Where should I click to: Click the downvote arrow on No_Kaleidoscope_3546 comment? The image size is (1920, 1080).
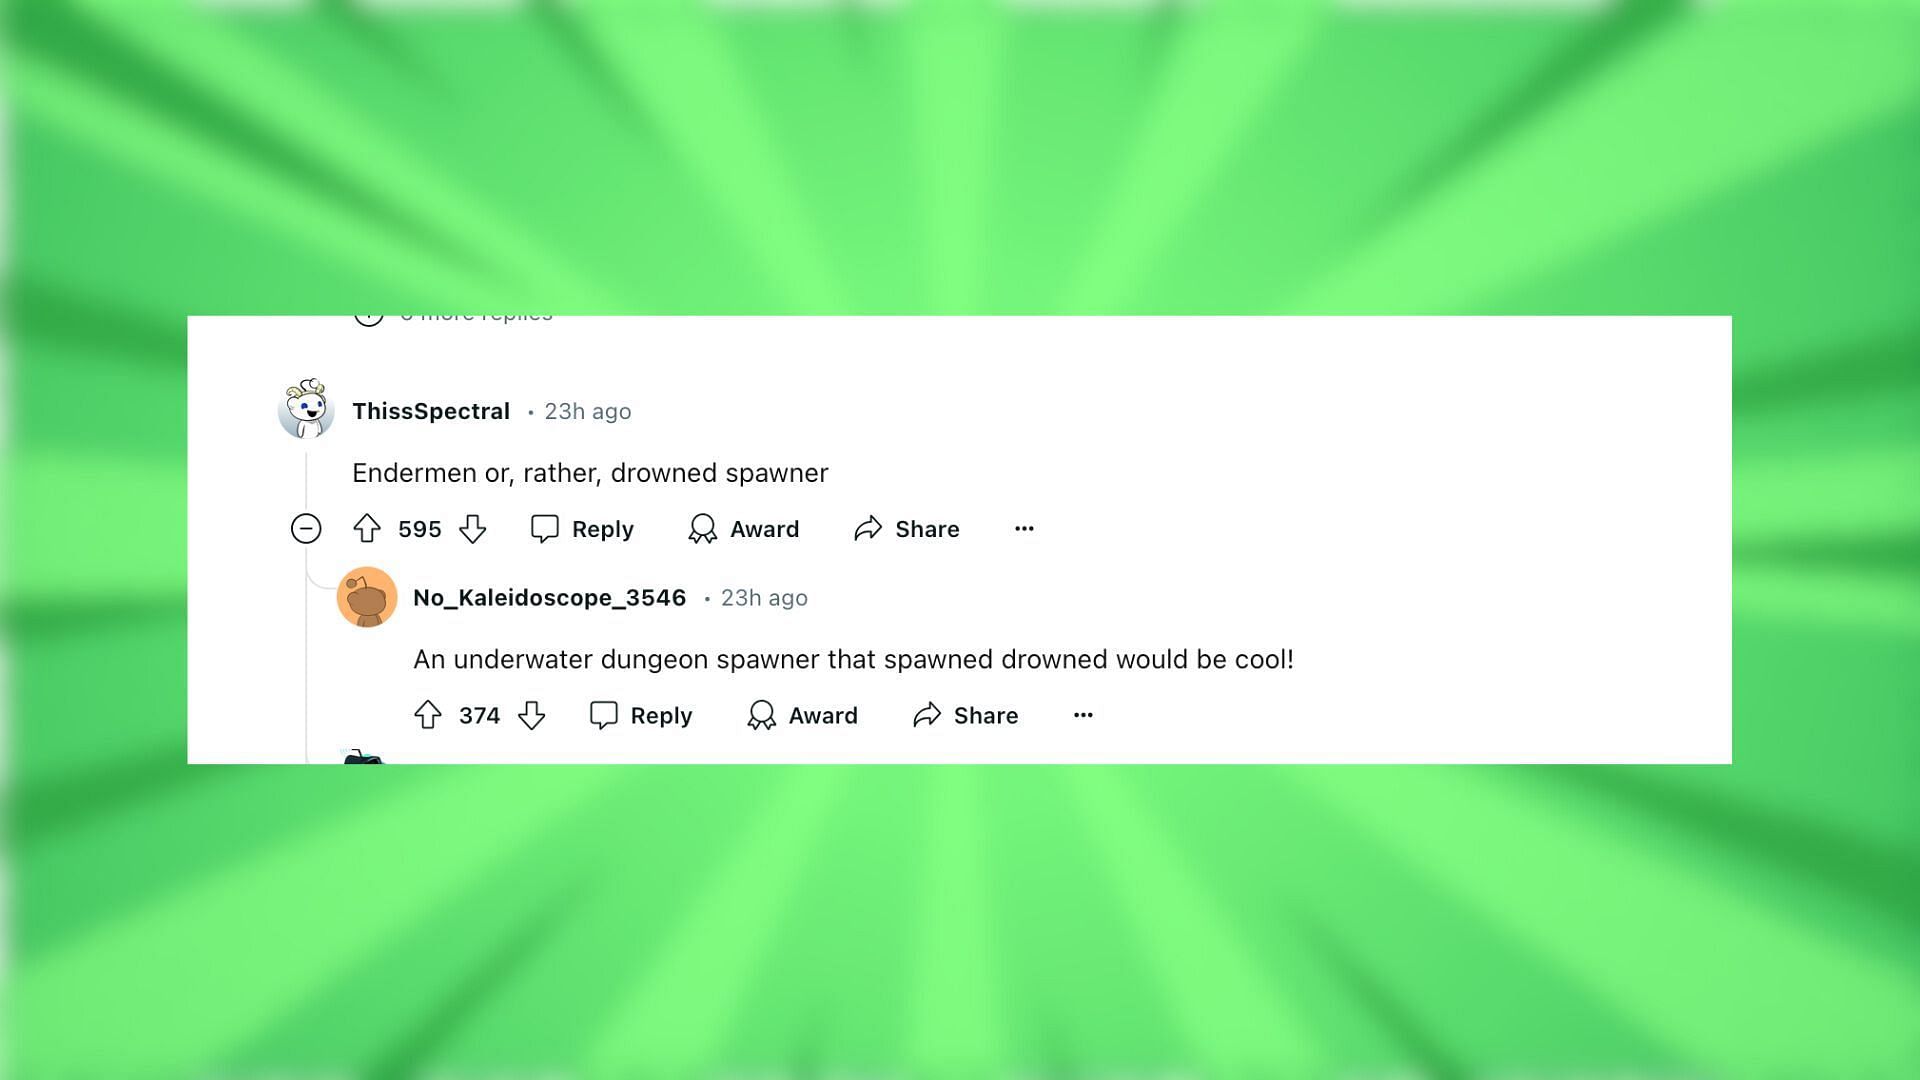pos(529,716)
